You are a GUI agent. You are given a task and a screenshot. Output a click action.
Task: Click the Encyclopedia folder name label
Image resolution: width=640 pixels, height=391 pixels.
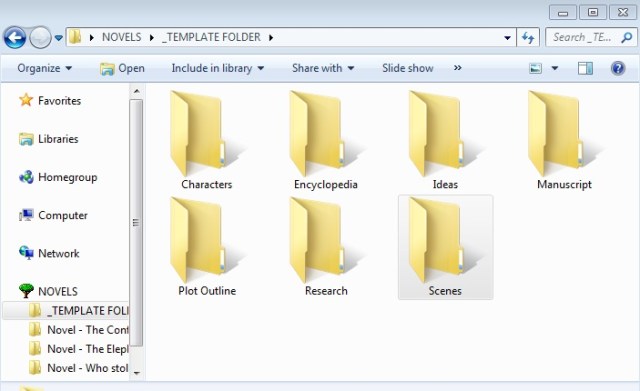click(326, 184)
